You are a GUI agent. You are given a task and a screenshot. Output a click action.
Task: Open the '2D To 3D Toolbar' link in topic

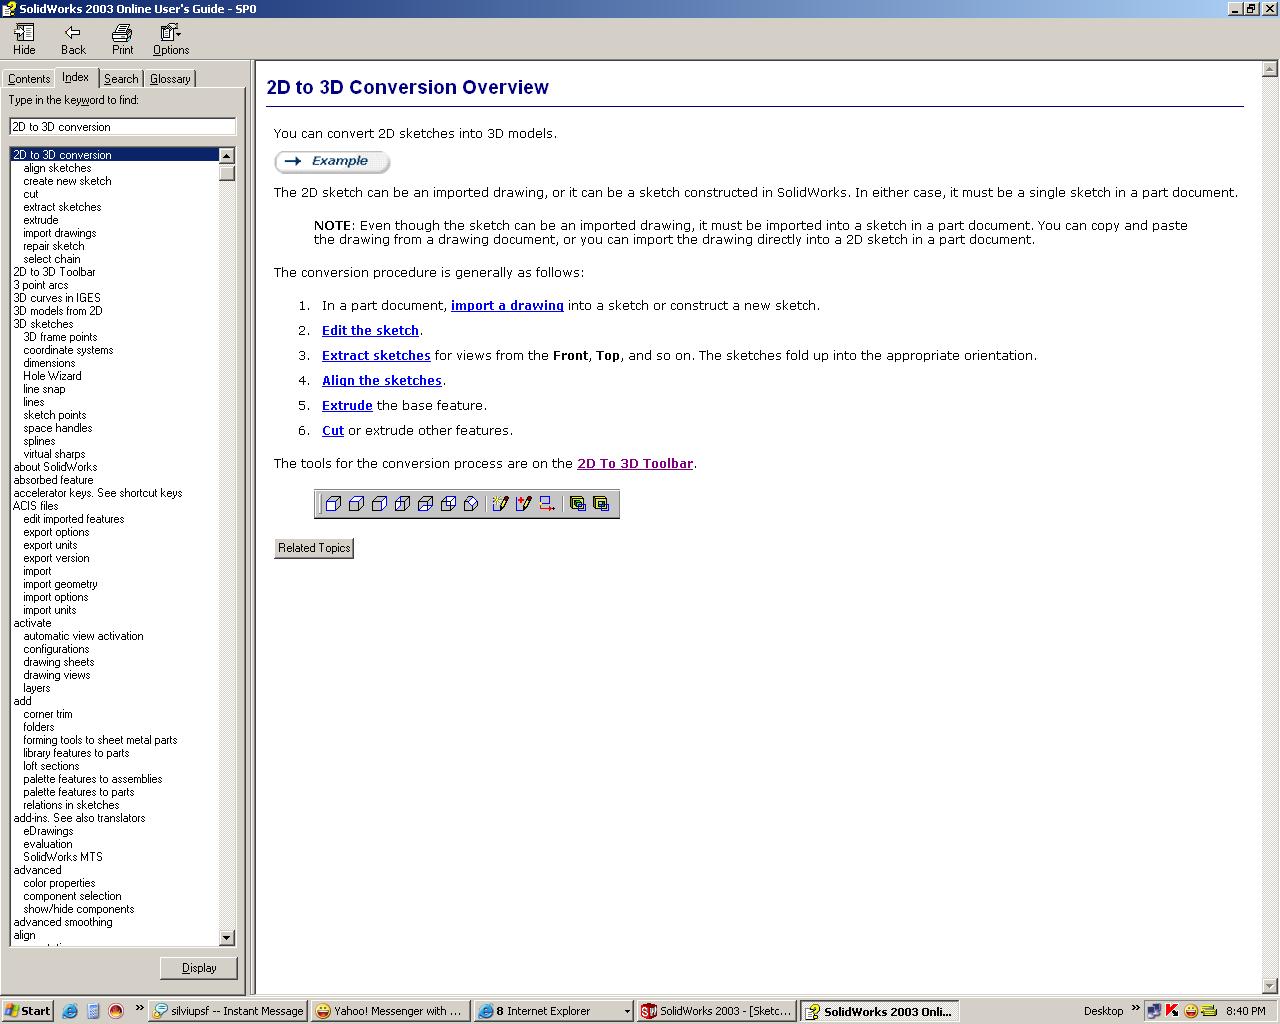coord(635,464)
